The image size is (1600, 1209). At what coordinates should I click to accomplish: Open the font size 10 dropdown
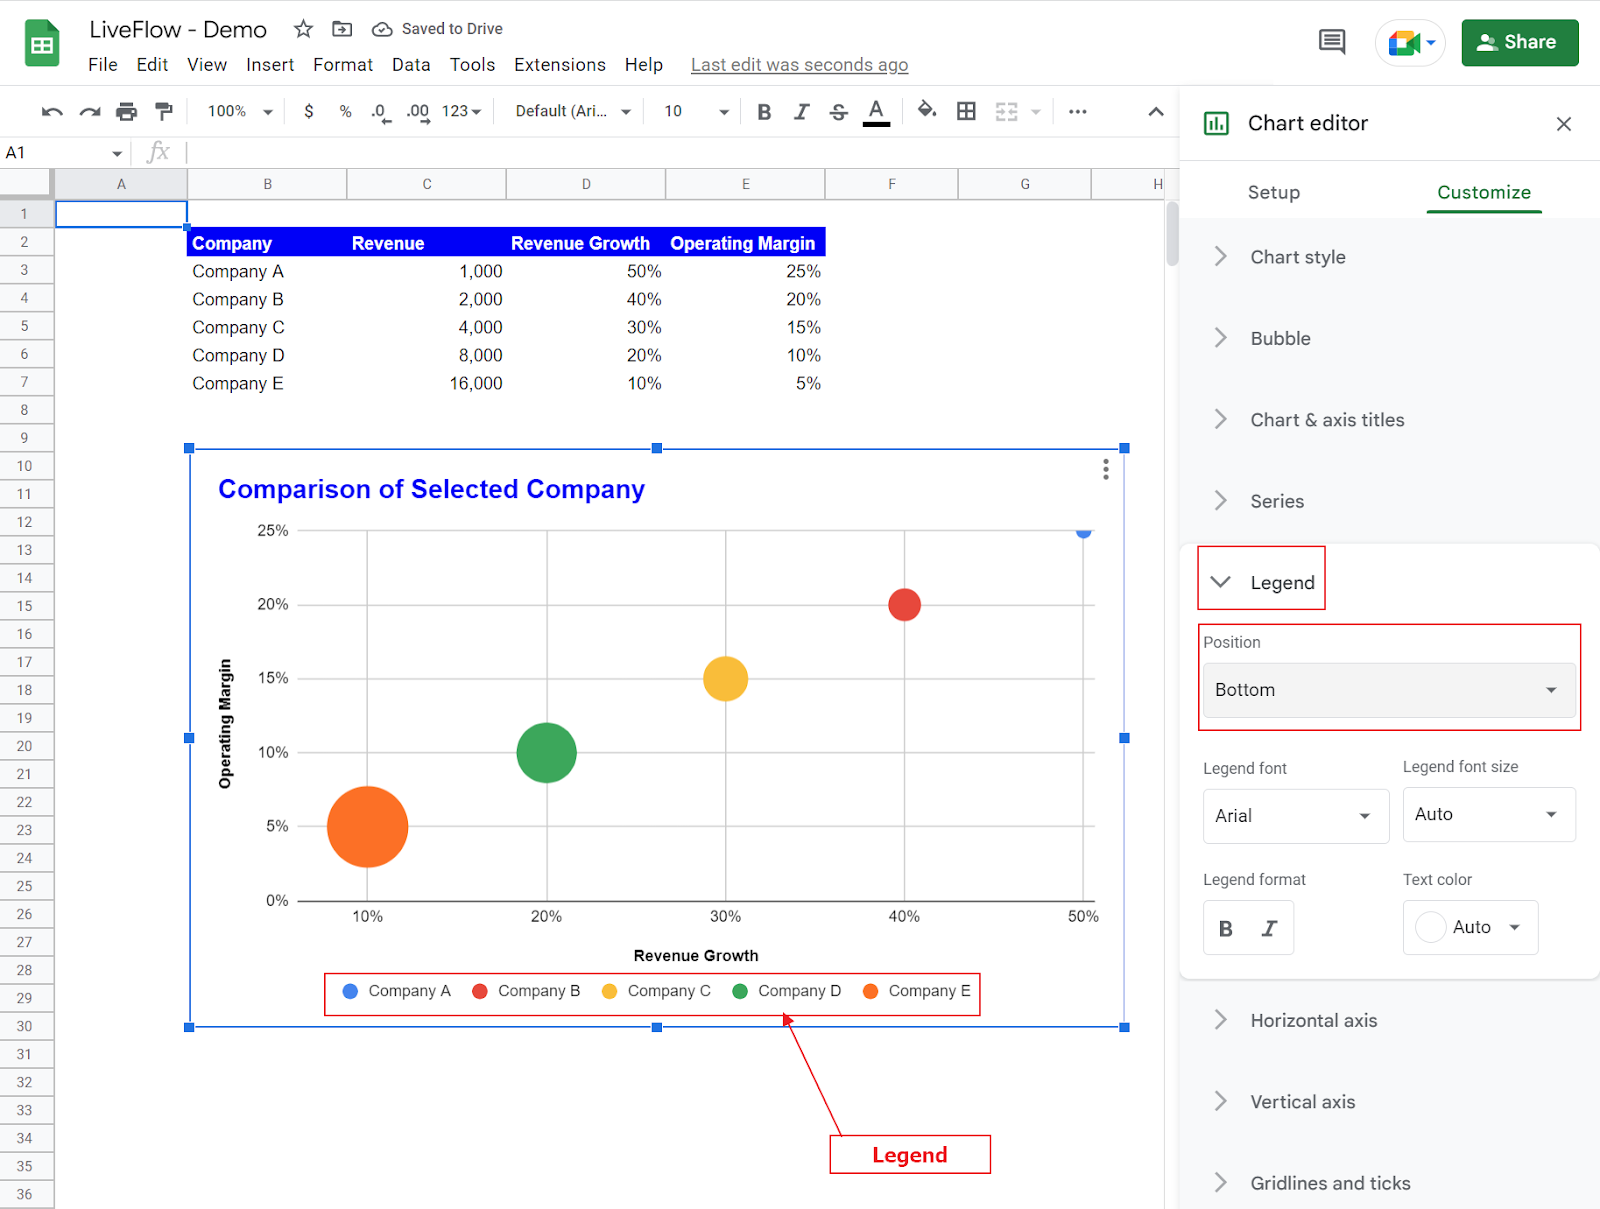697,112
